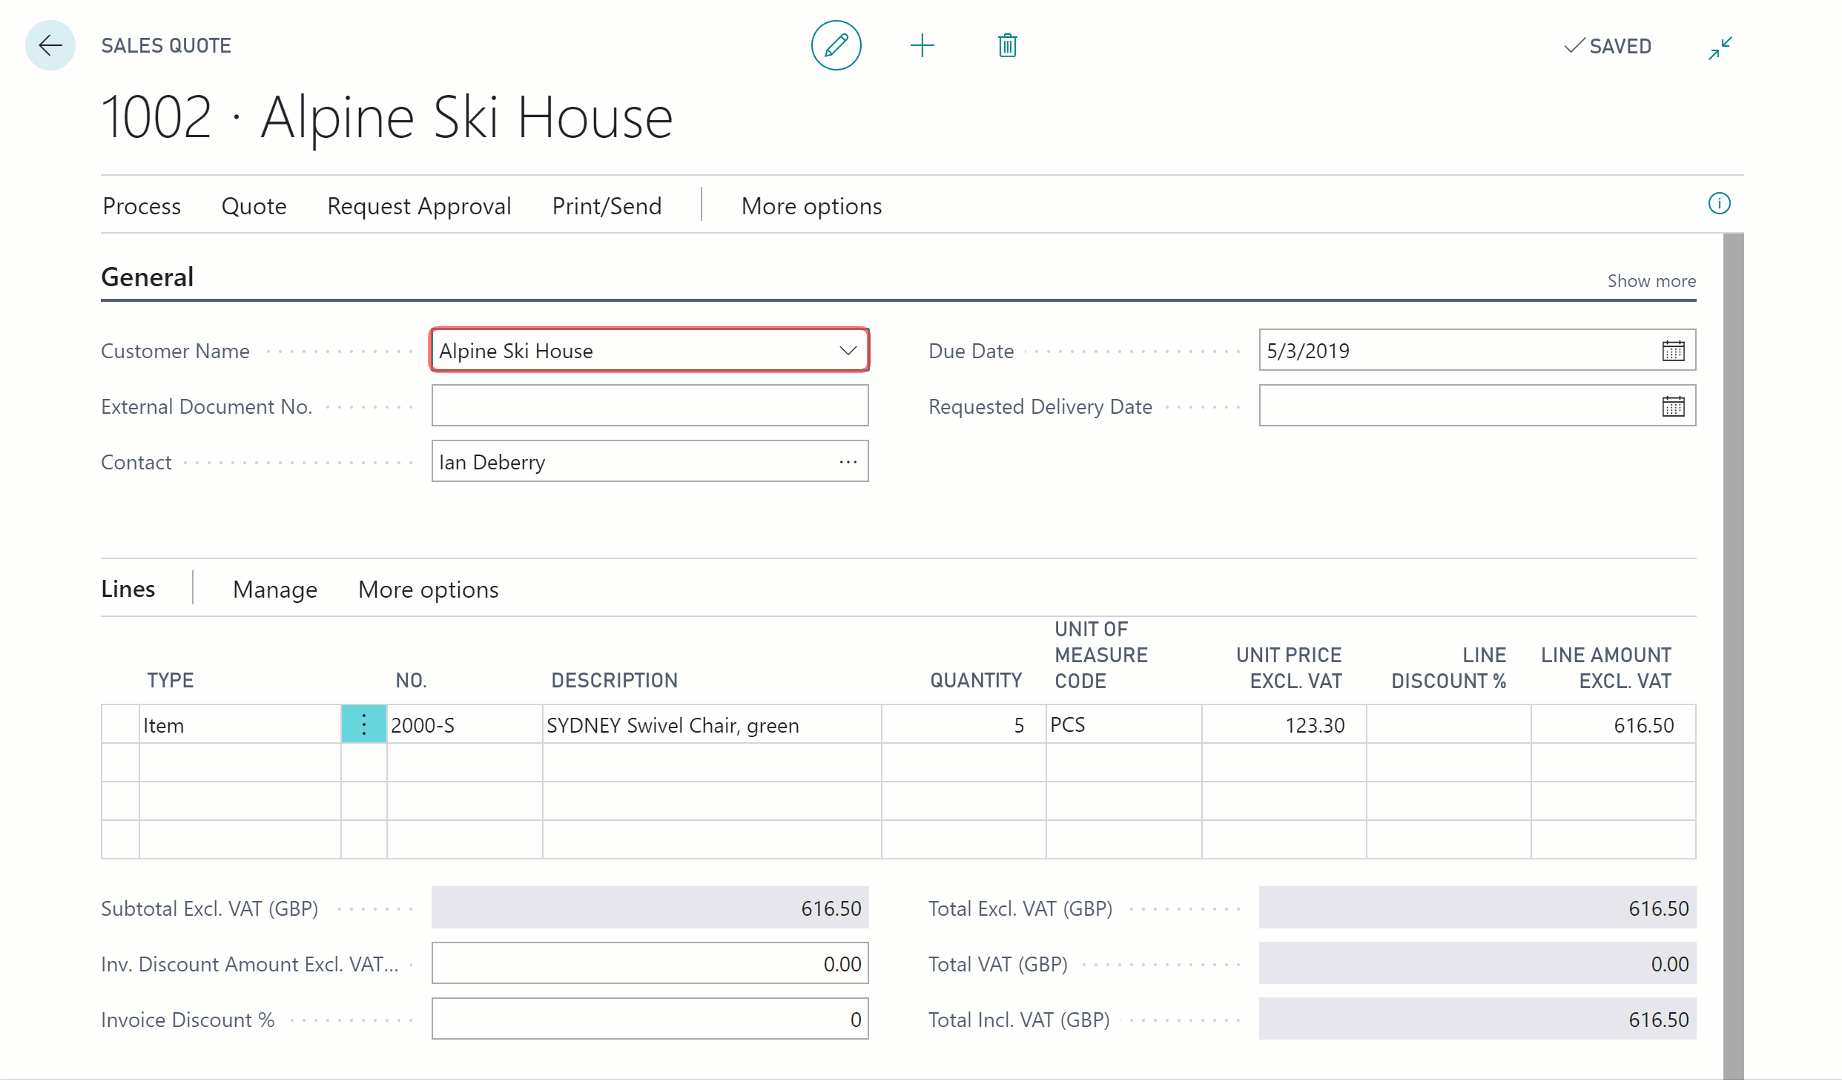
Task: Click the unit price 123.30 cell
Action: click(x=1284, y=725)
